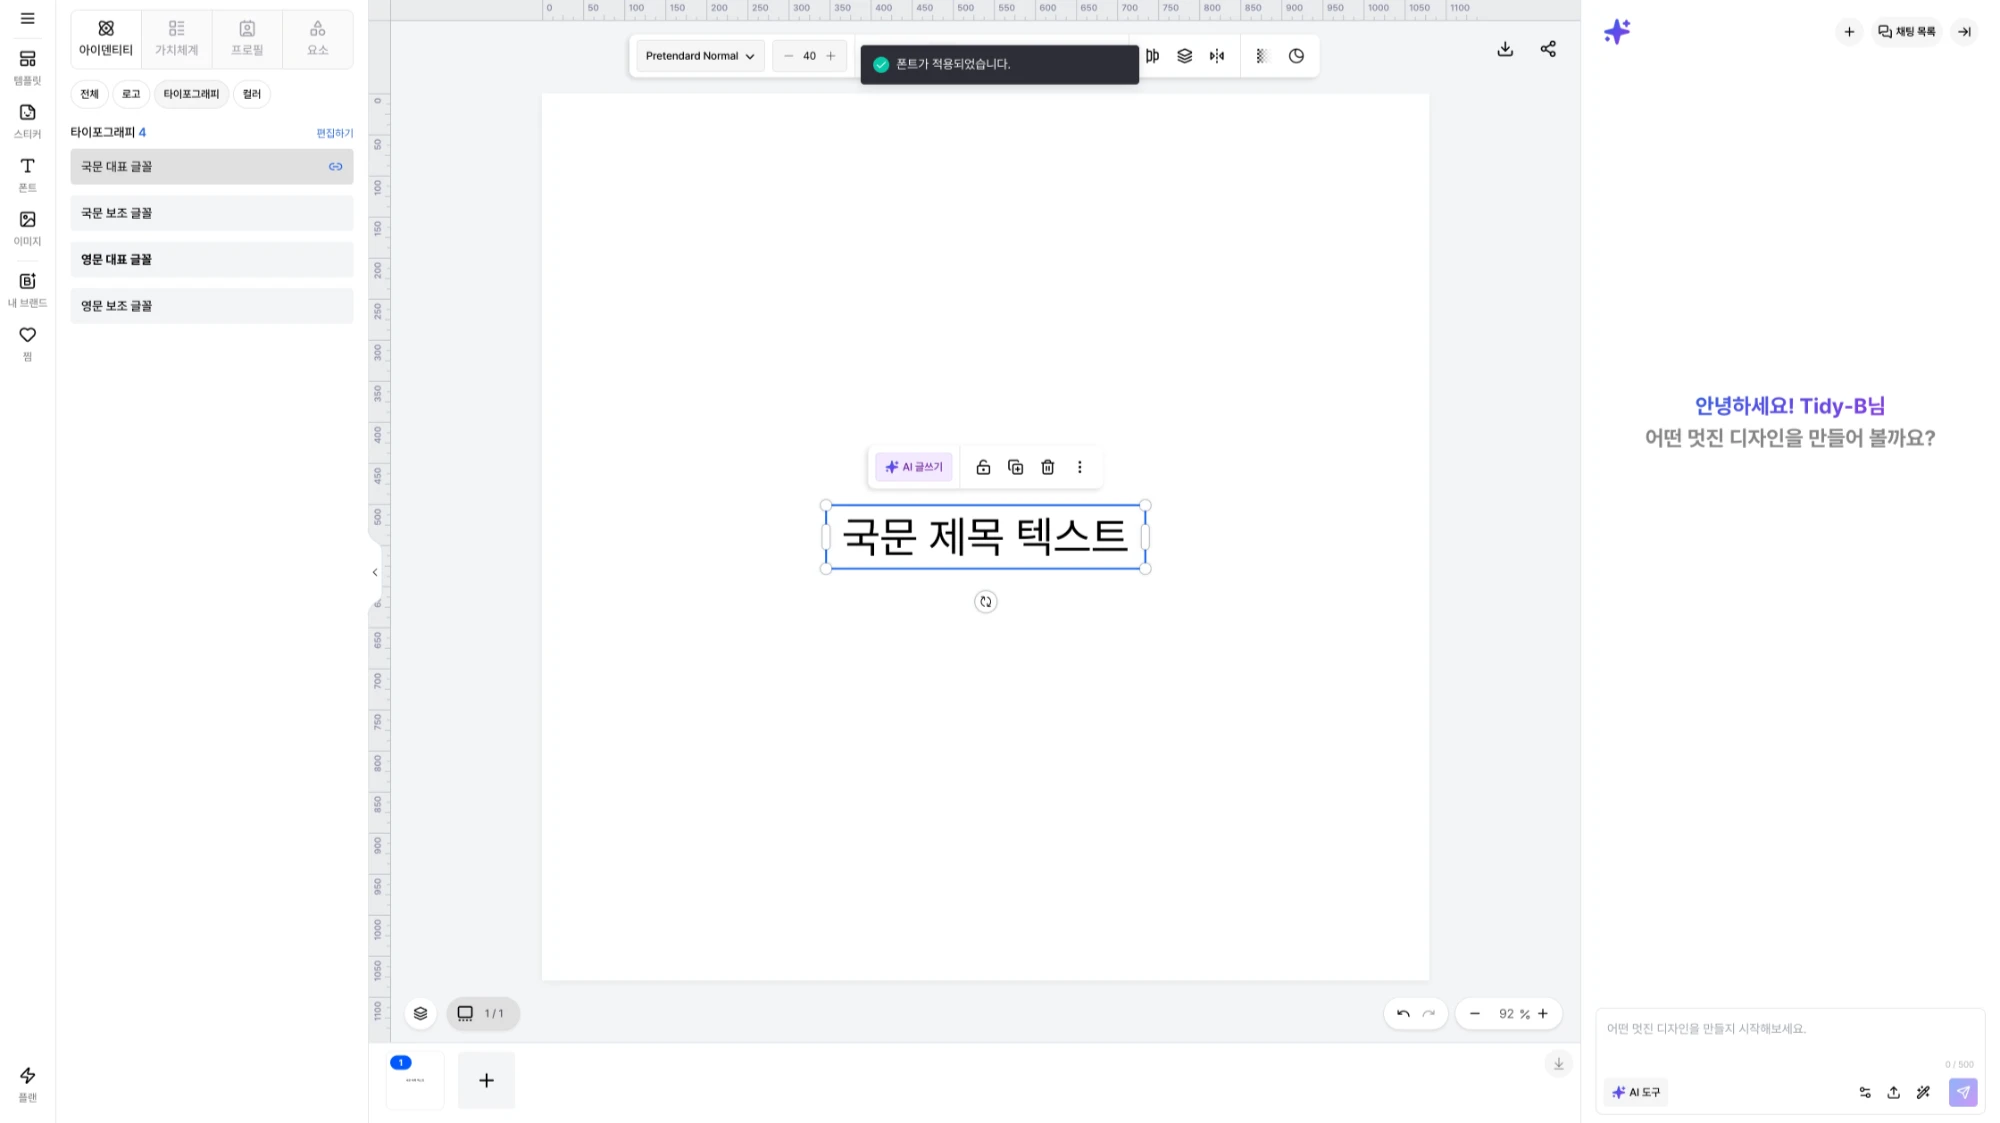Screen dimensions: 2000x1123
Task: Click the AI 글쓰기 button
Action: click(x=914, y=467)
